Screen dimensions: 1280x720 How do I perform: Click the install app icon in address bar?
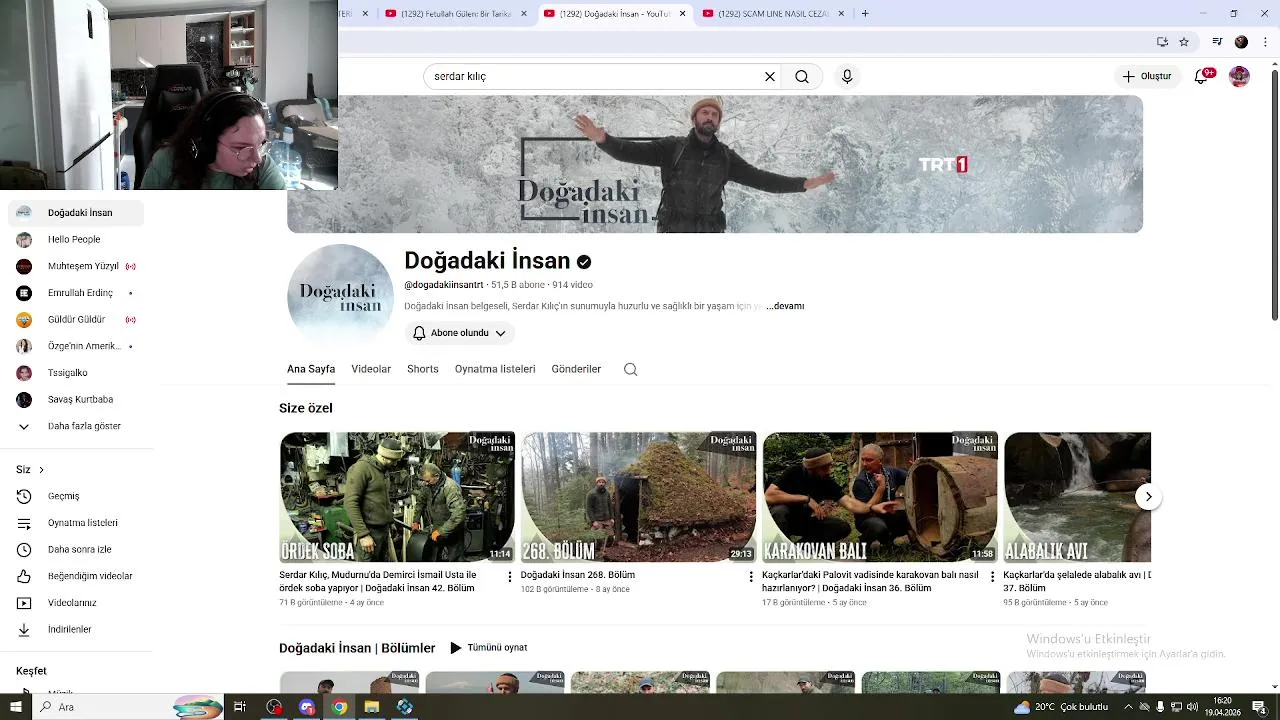pos(1162,42)
